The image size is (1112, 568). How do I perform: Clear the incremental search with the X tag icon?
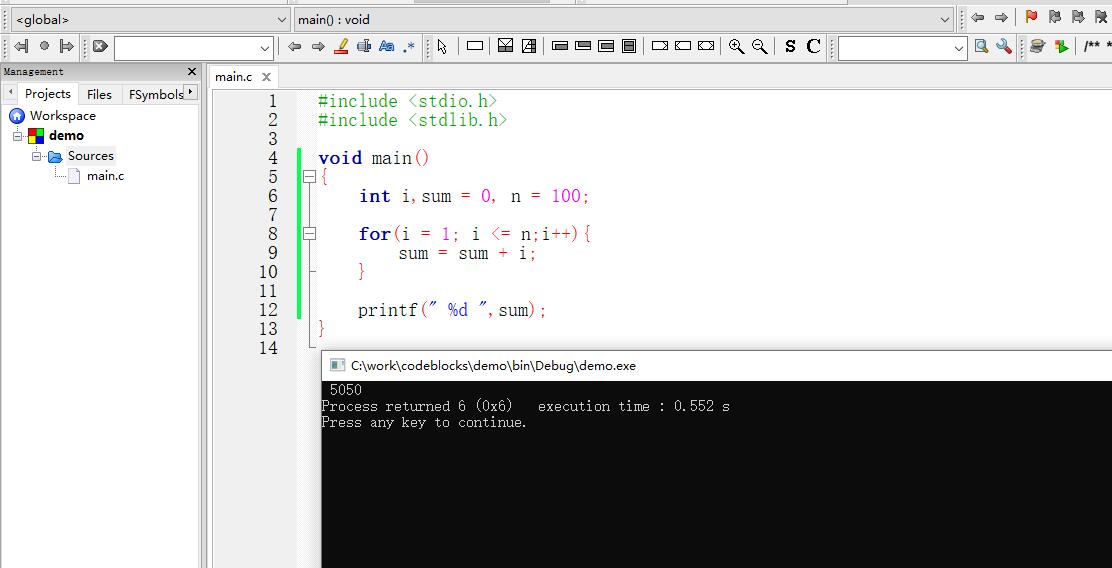[100, 47]
